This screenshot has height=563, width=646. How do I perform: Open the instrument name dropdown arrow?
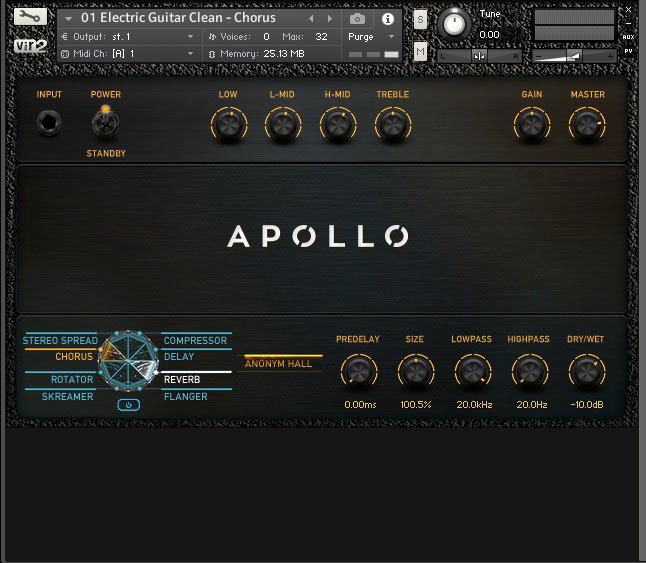[68, 19]
